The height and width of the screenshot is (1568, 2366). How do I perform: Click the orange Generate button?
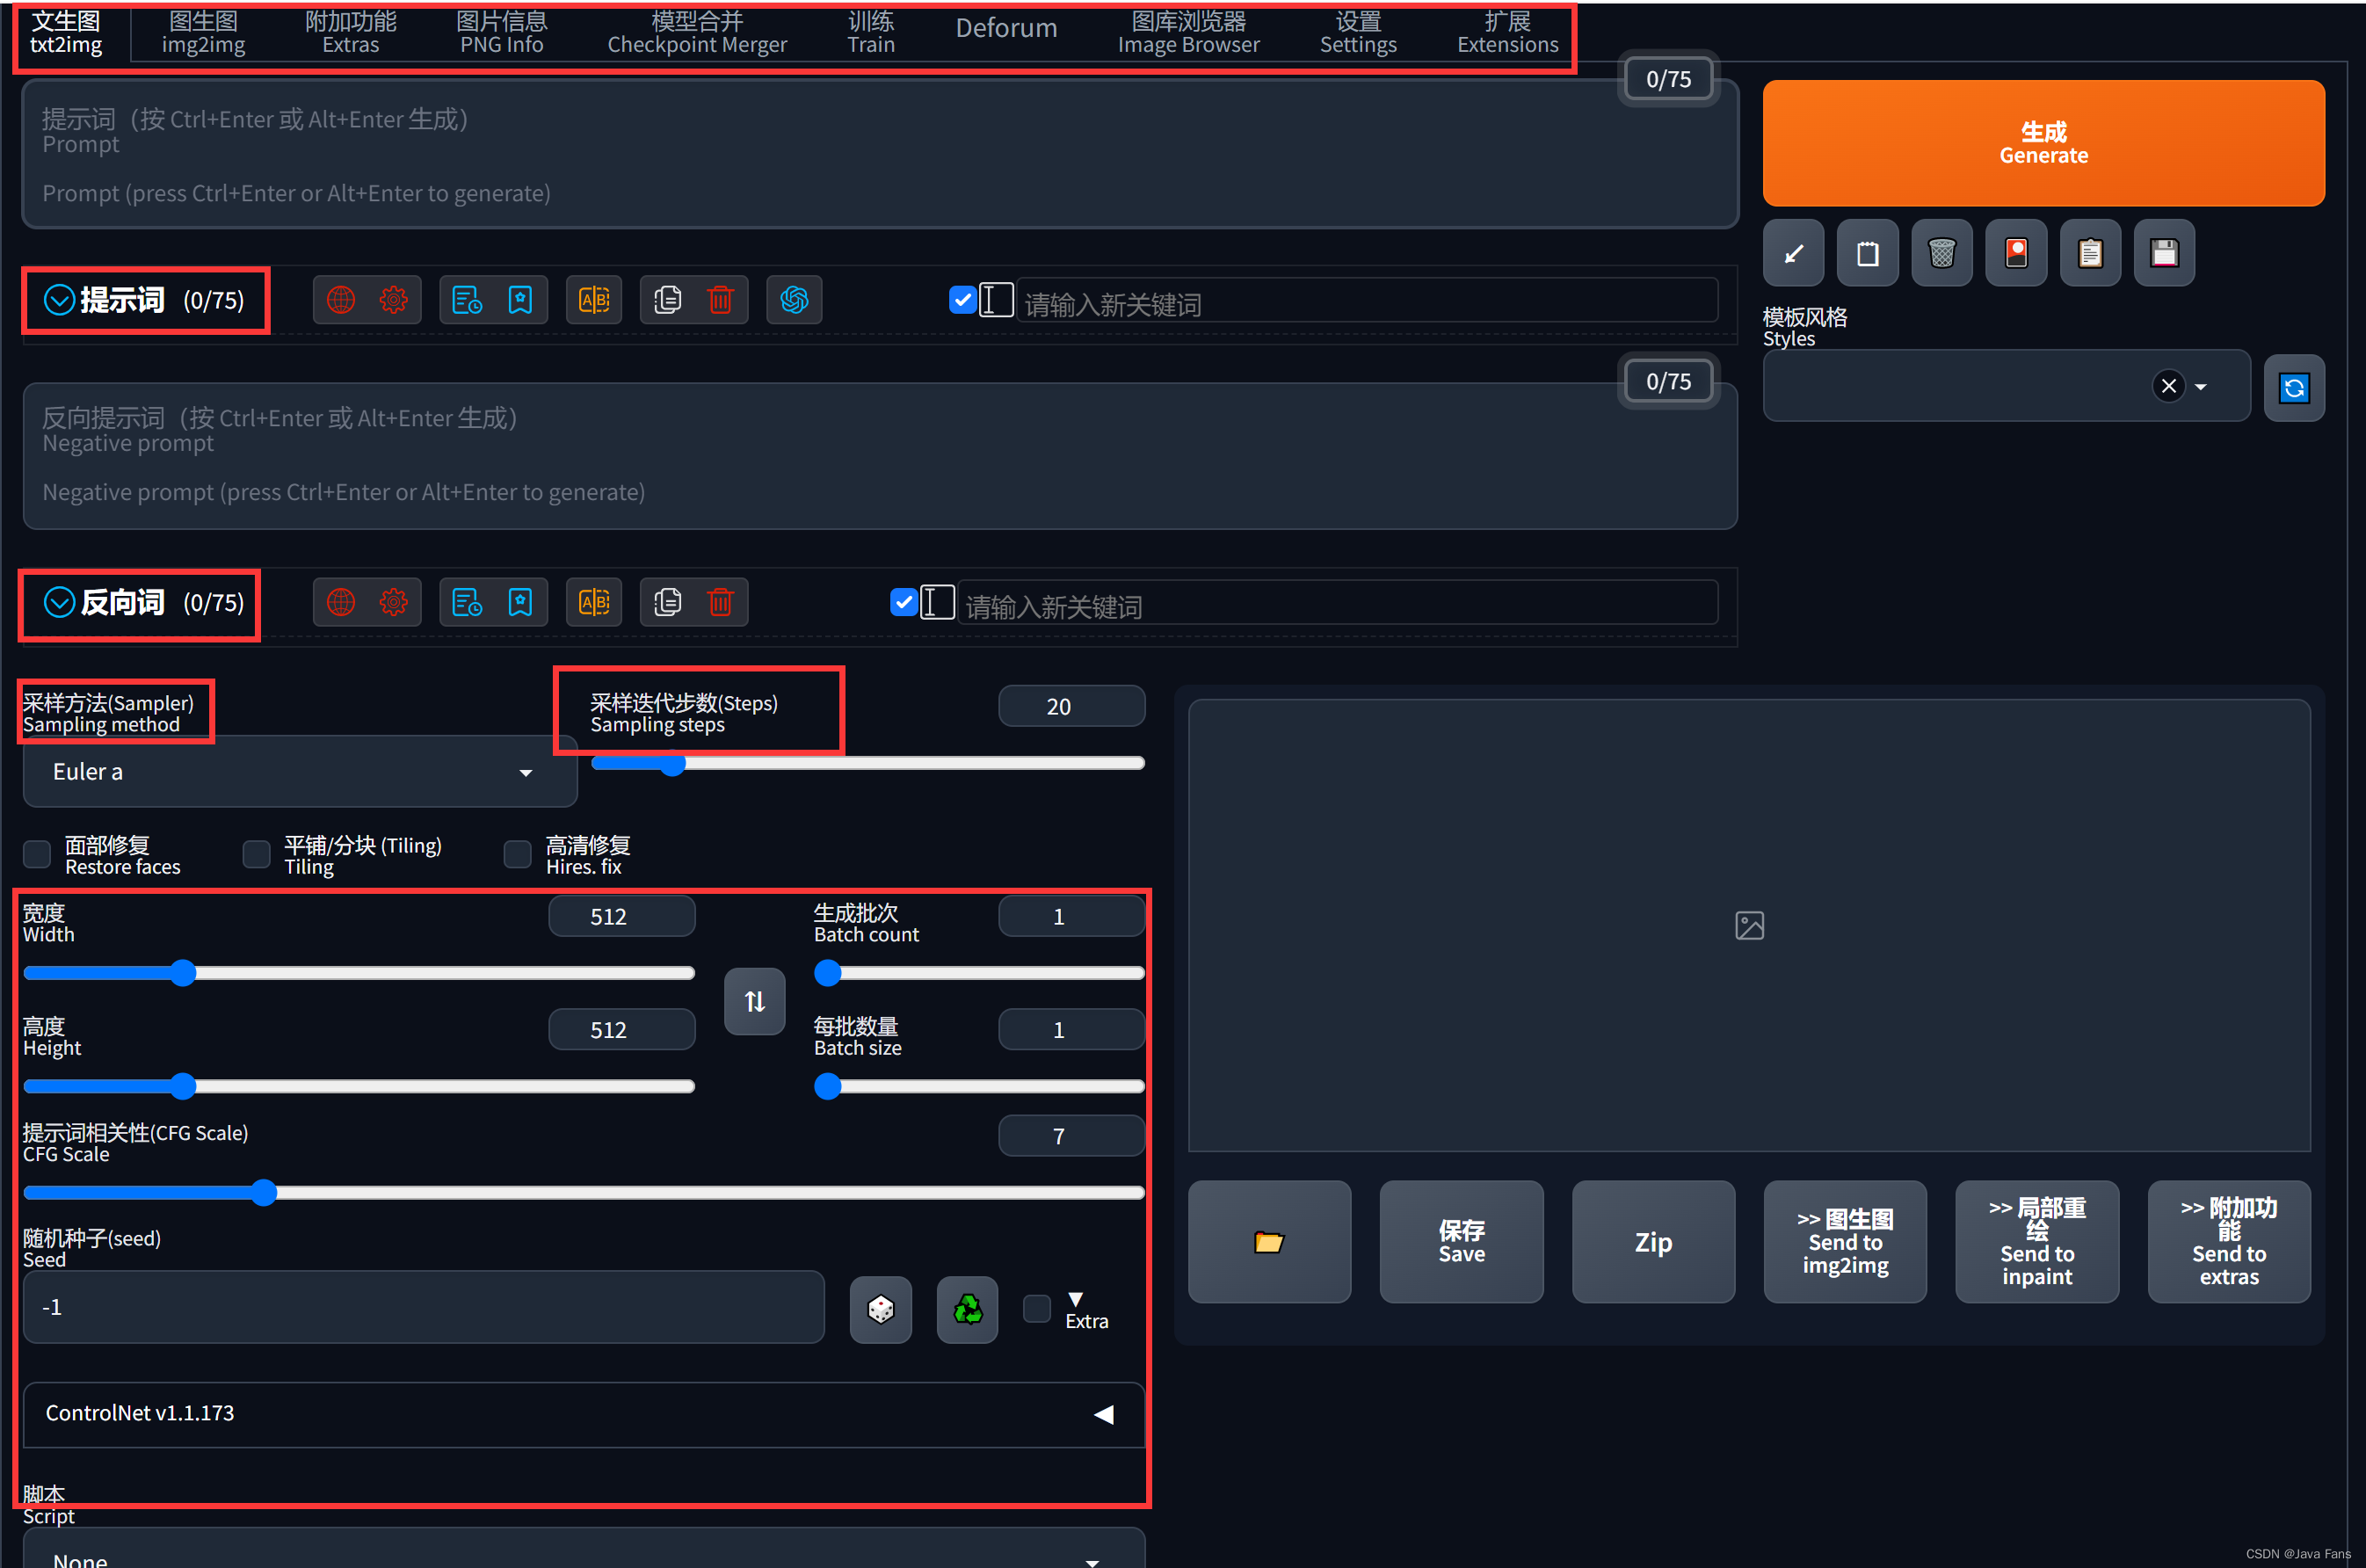click(x=2043, y=143)
